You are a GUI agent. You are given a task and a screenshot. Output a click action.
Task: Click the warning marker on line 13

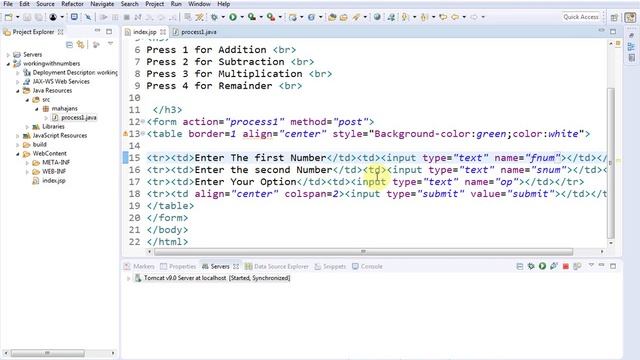point(125,133)
